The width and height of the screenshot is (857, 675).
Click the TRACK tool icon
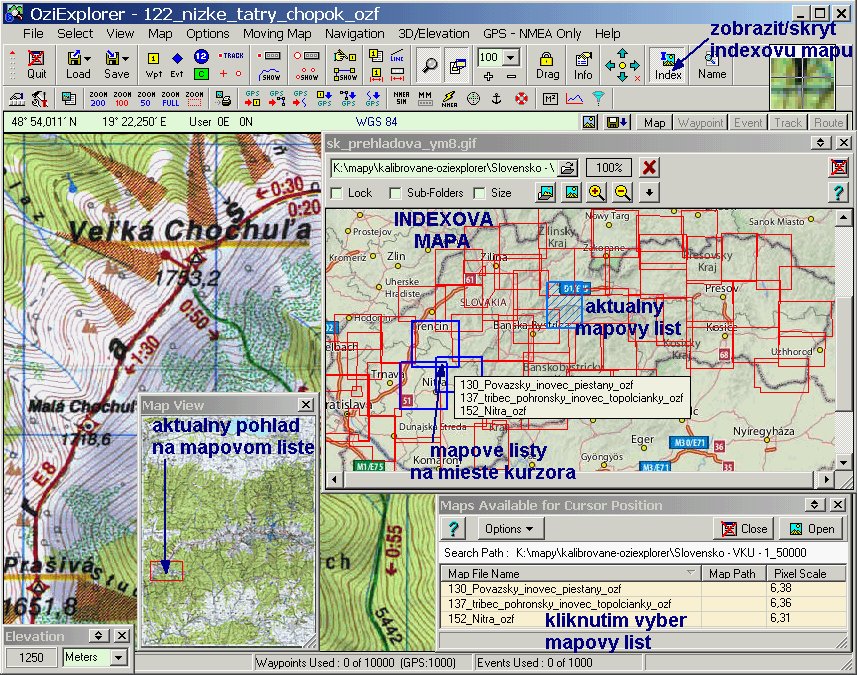click(x=231, y=56)
